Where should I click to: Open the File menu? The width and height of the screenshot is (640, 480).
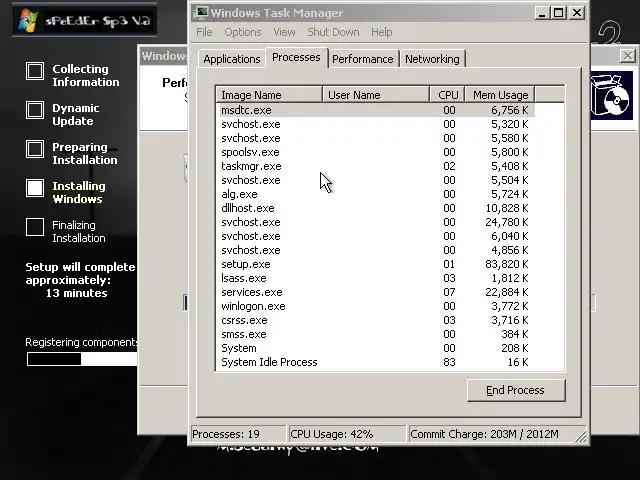tap(204, 32)
